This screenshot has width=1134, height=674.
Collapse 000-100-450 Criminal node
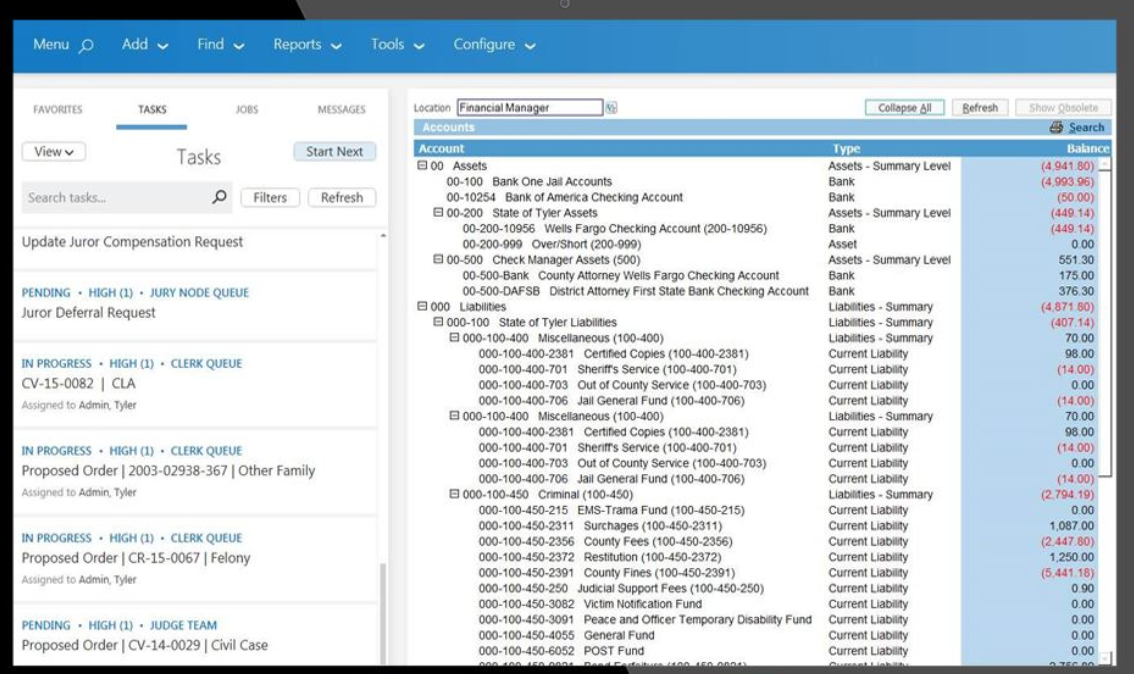(x=454, y=494)
